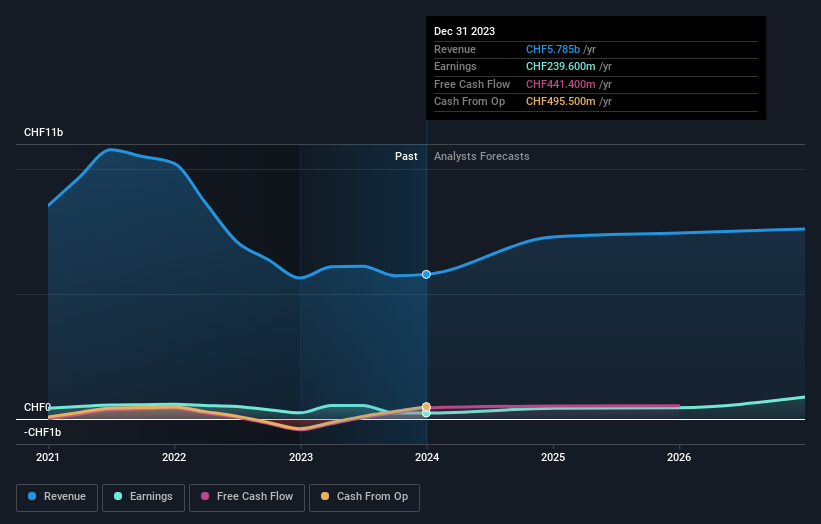Click the Free Cash Flow label in tooltip
The image size is (821, 524).
click(472, 84)
